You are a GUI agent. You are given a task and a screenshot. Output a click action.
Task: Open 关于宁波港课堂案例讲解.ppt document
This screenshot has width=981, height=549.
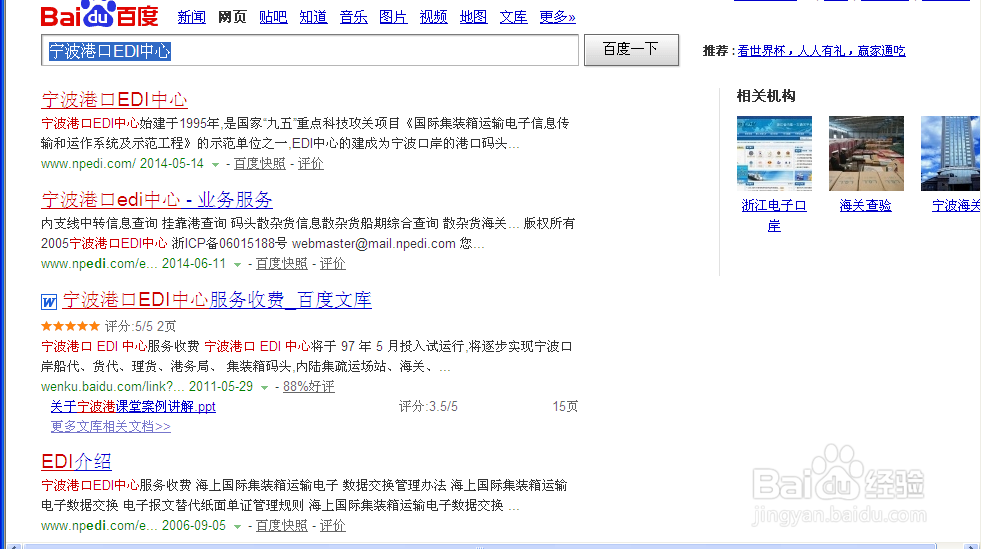coord(133,406)
